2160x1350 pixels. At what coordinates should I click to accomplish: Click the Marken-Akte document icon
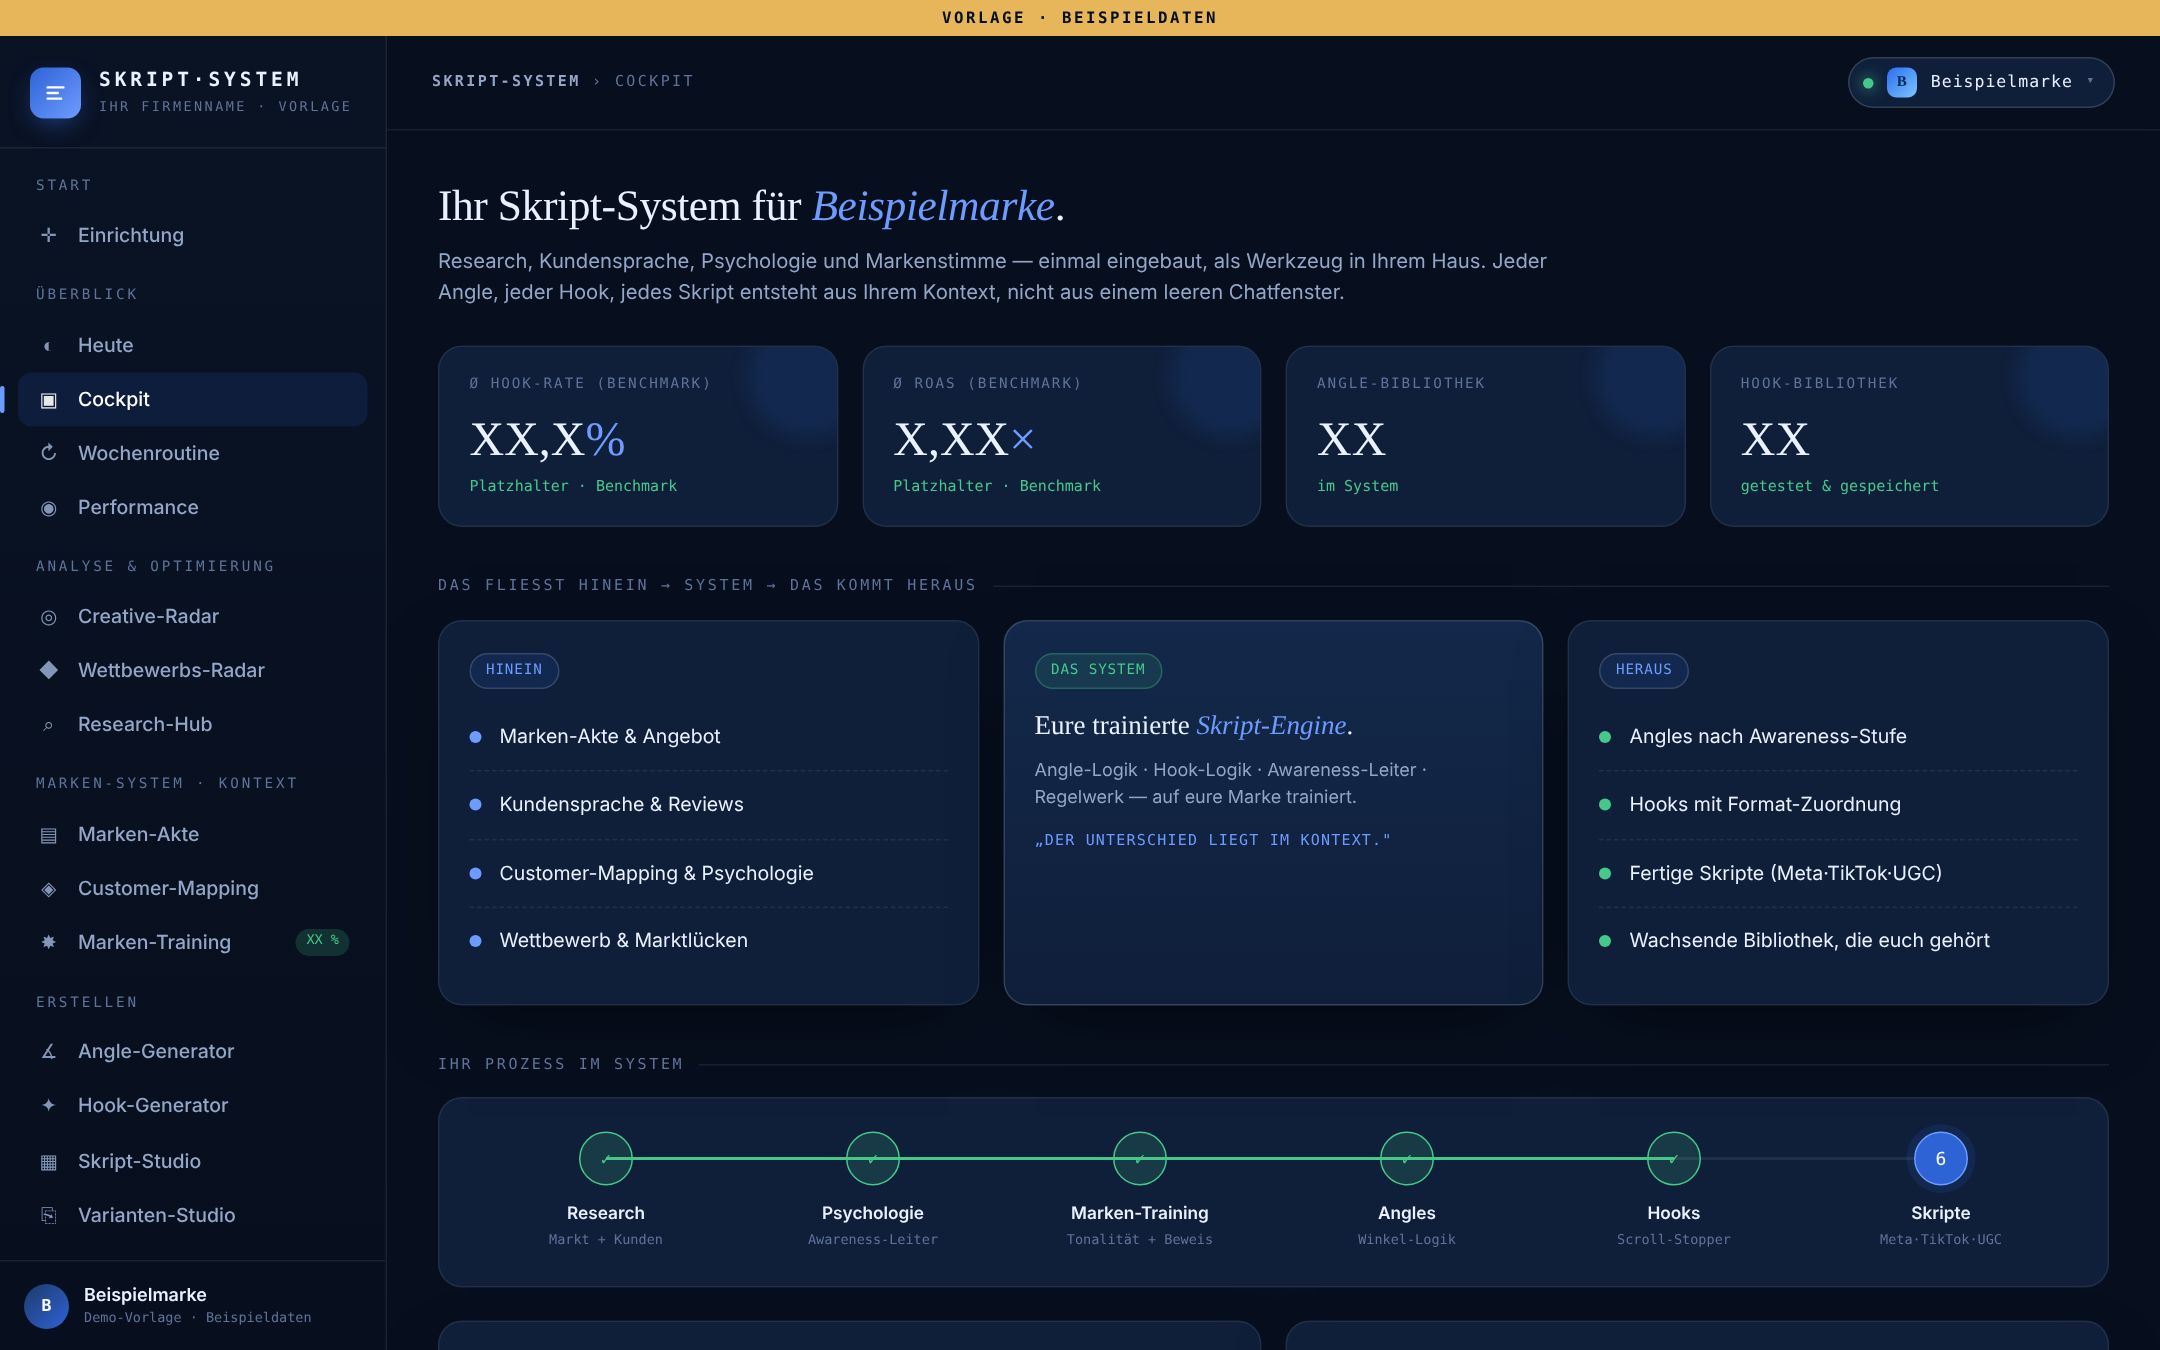tap(48, 835)
